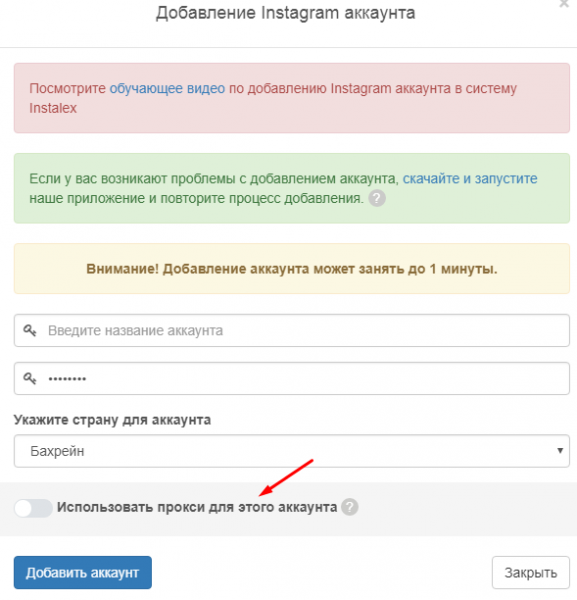577x600 pixels.
Task: Click the key icon in account name field
Action: pyautogui.click(x=30, y=330)
